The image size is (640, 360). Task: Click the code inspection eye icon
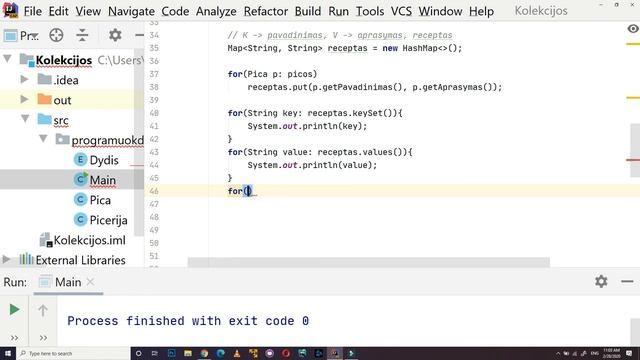633,29
